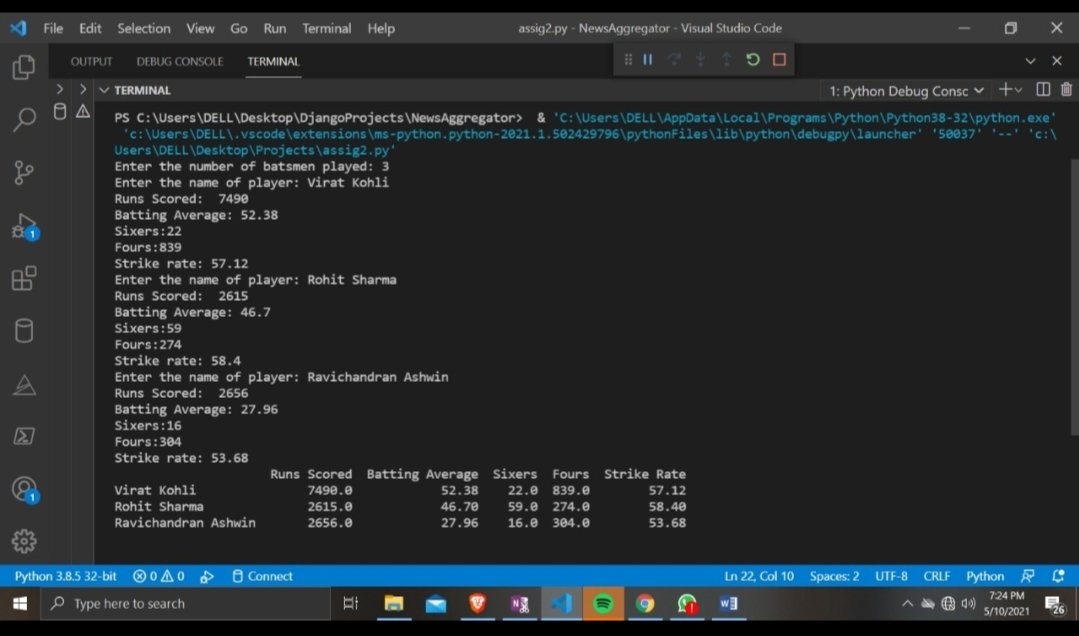Switch to the DEBUG CONSOLE tab
The height and width of the screenshot is (636, 1079).
point(180,61)
